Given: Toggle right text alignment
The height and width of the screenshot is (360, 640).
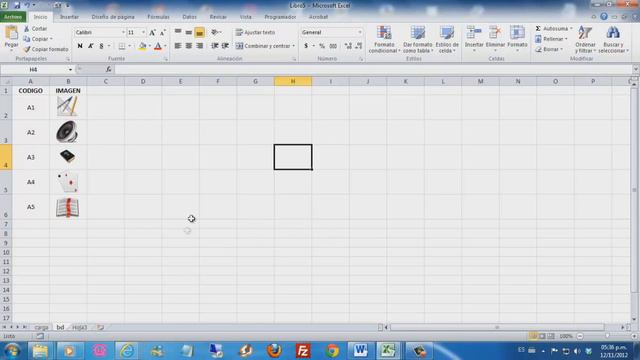Looking at the screenshot, I should click(200, 46).
